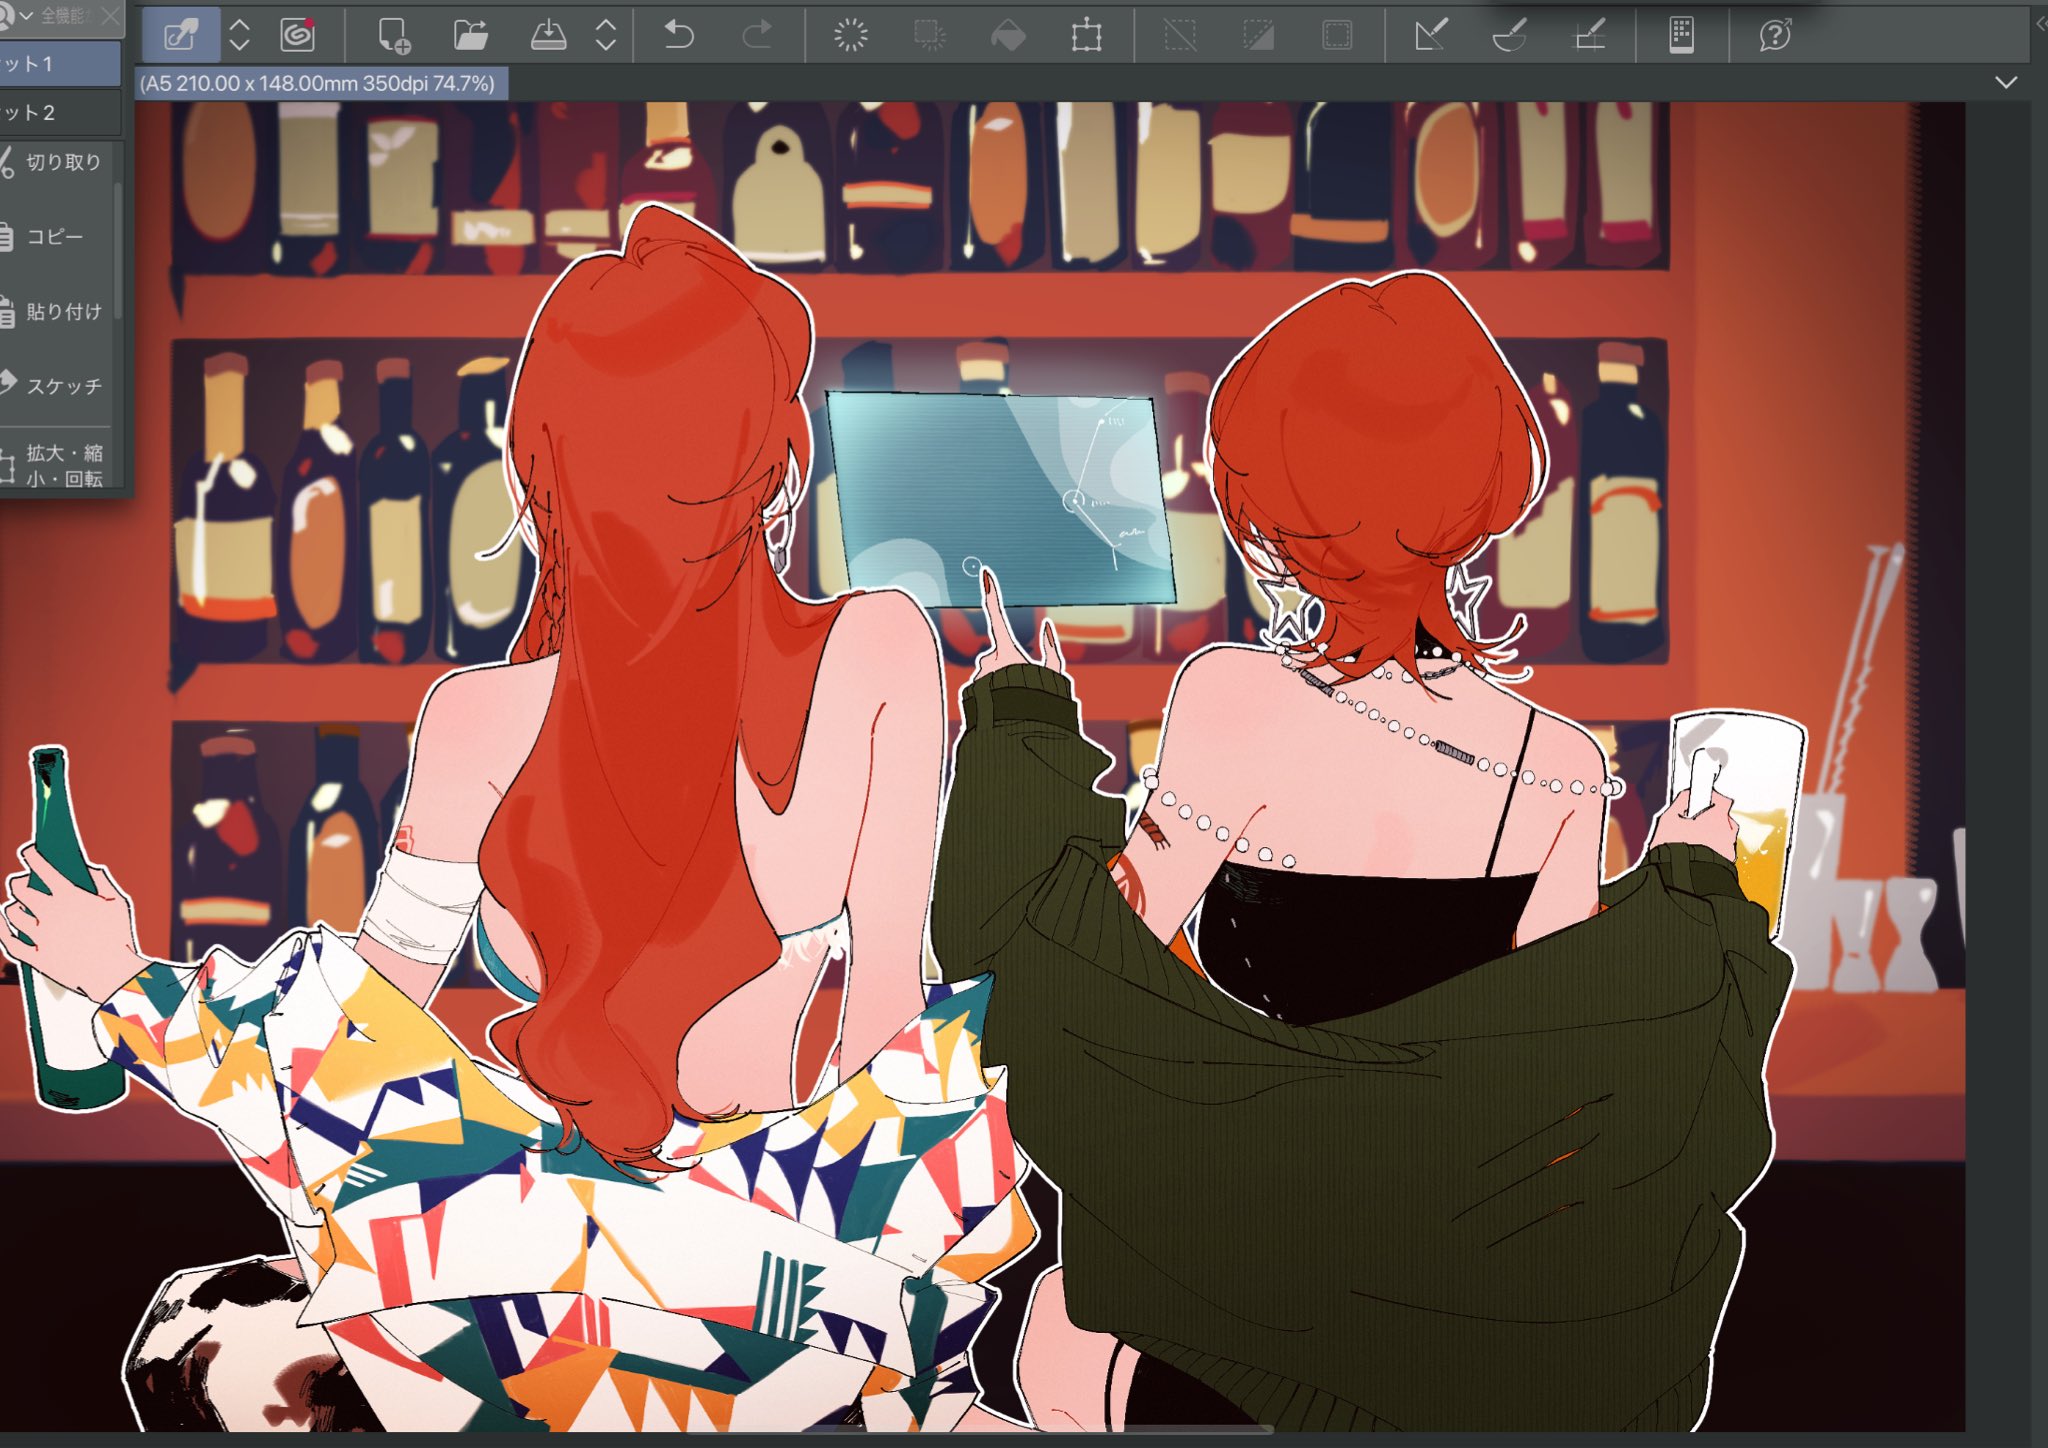Image resolution: width=2048 pixels, height=1448 pixels.
Task: Redo the last undone action
Action: (757, 36)
